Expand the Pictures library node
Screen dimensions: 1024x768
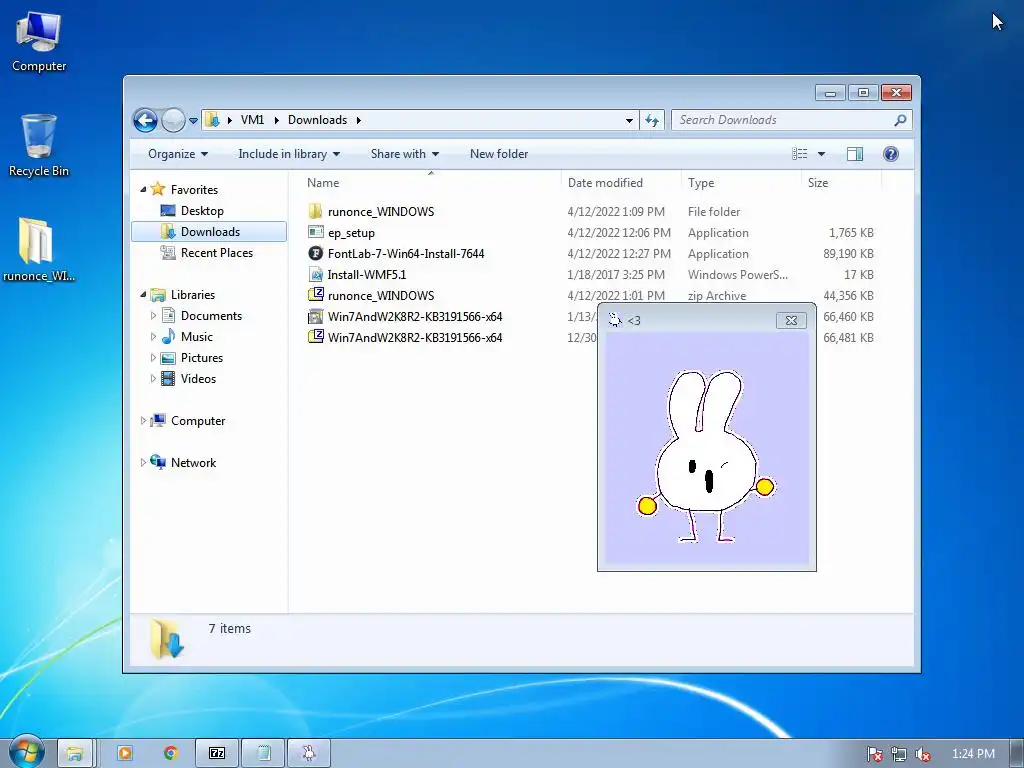pos(153,358)
